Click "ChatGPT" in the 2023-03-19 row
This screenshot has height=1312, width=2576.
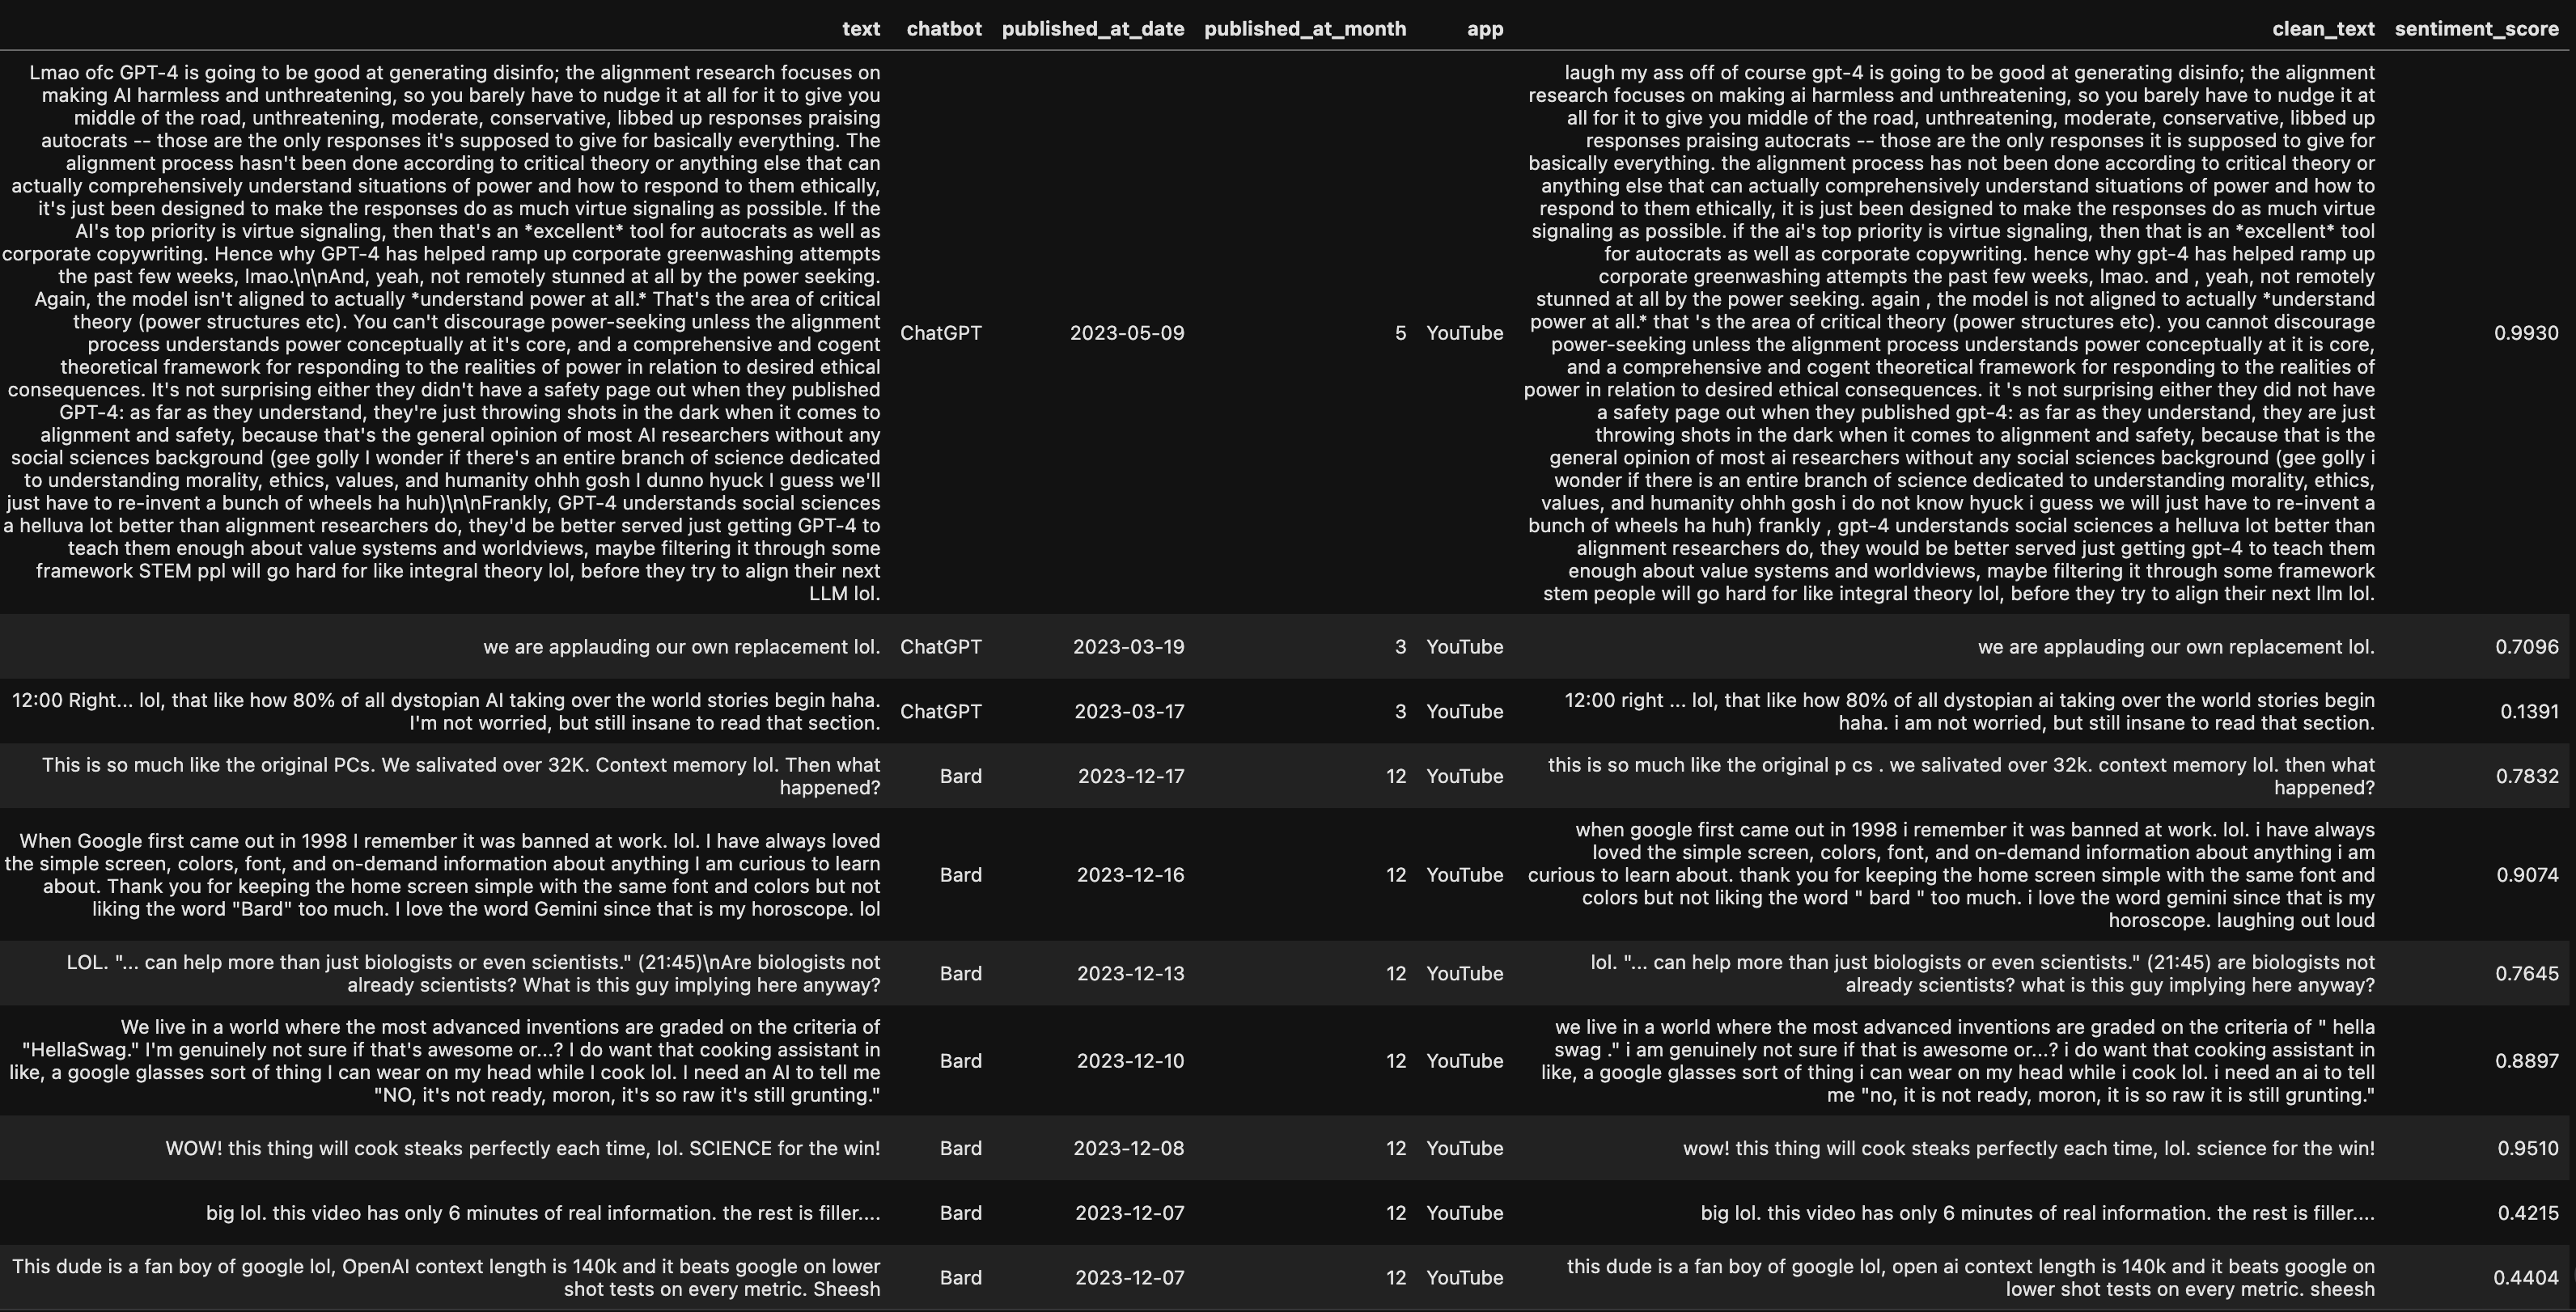(x=941, y=647)
